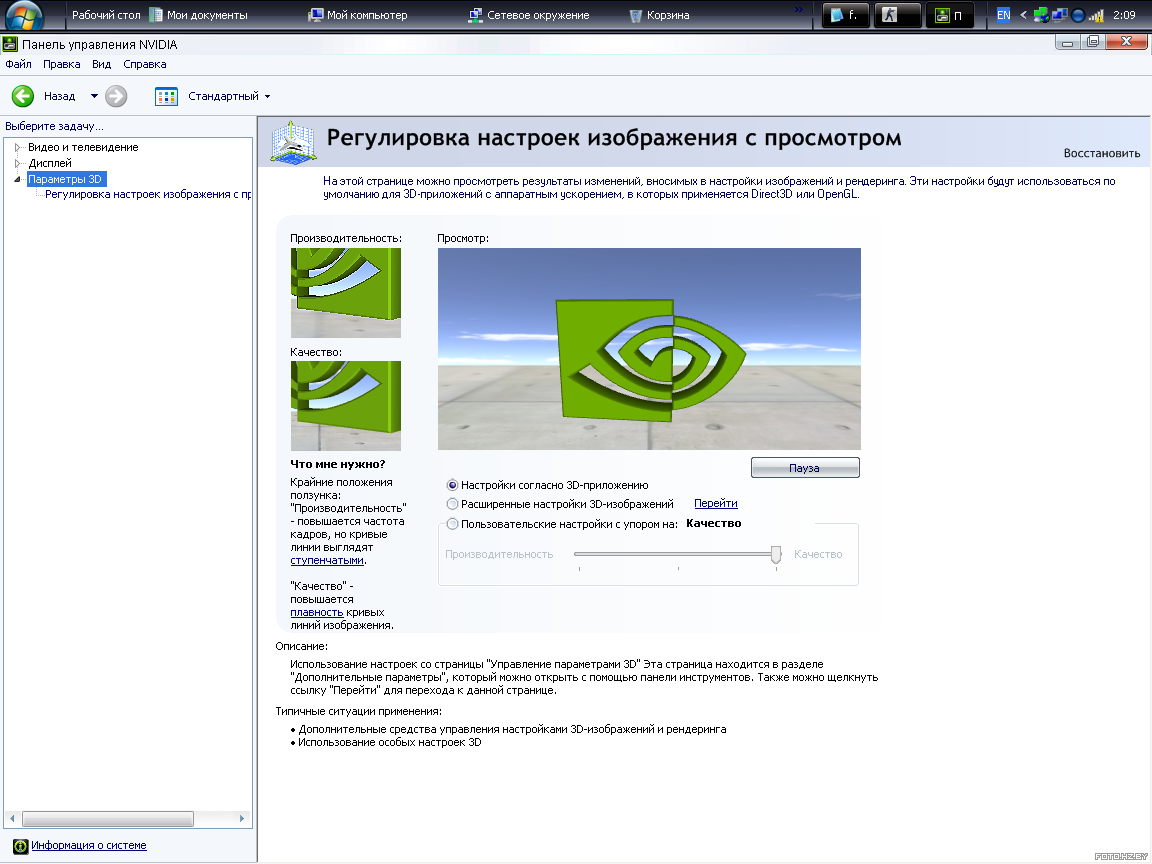Click the EN language indicator

pyautogui.click(x=1004, y=15)
